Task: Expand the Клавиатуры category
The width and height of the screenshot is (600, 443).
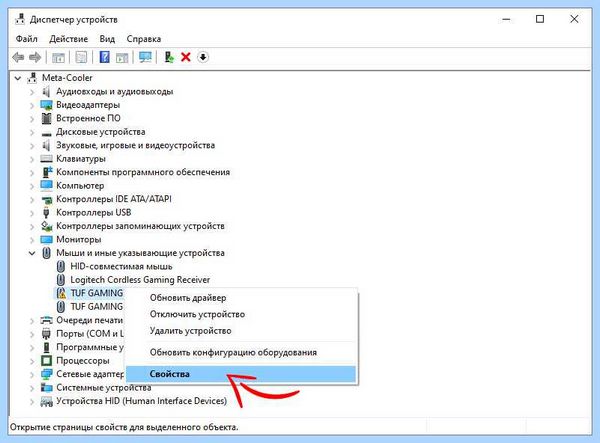Action: click(32, 159)
